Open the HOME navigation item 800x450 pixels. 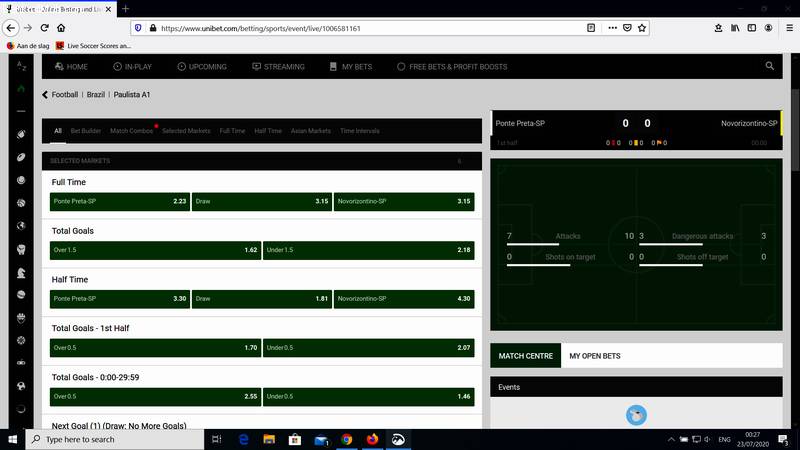click(71, 66)
